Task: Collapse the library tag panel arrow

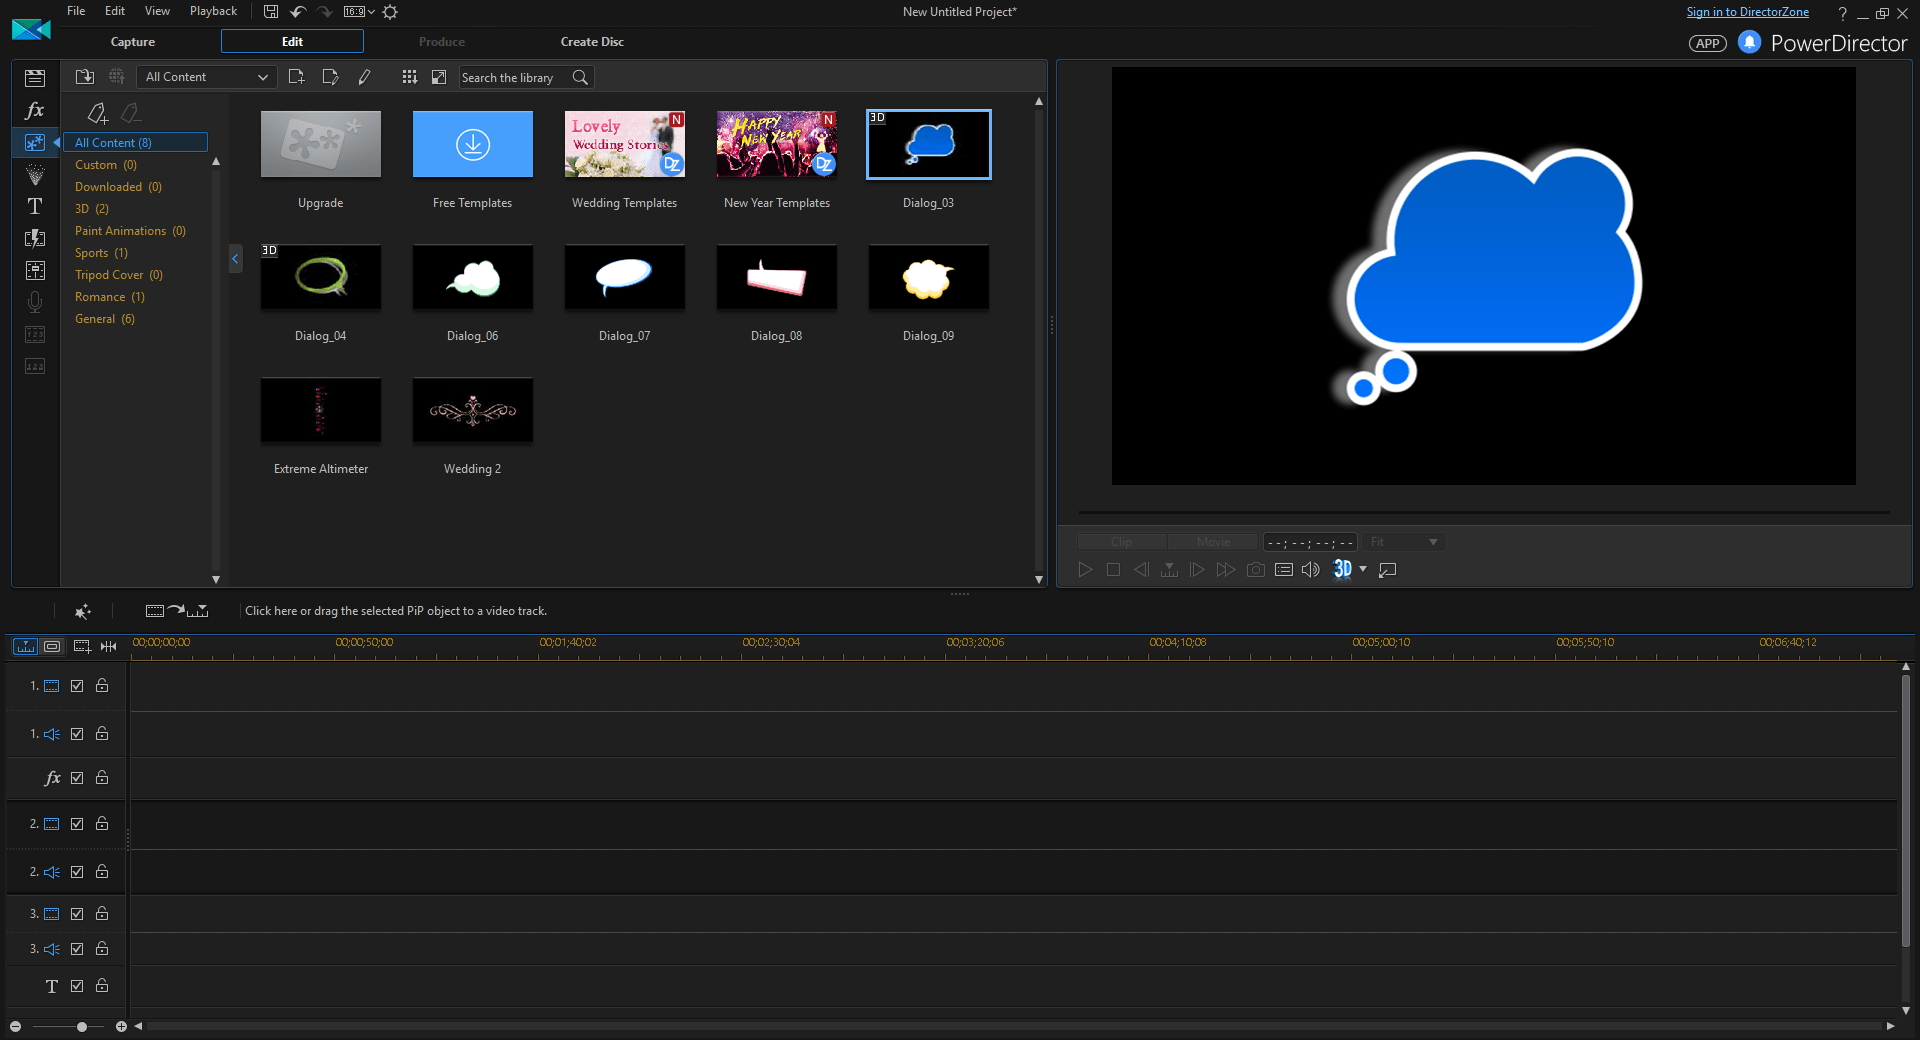Action: (235, 259)
